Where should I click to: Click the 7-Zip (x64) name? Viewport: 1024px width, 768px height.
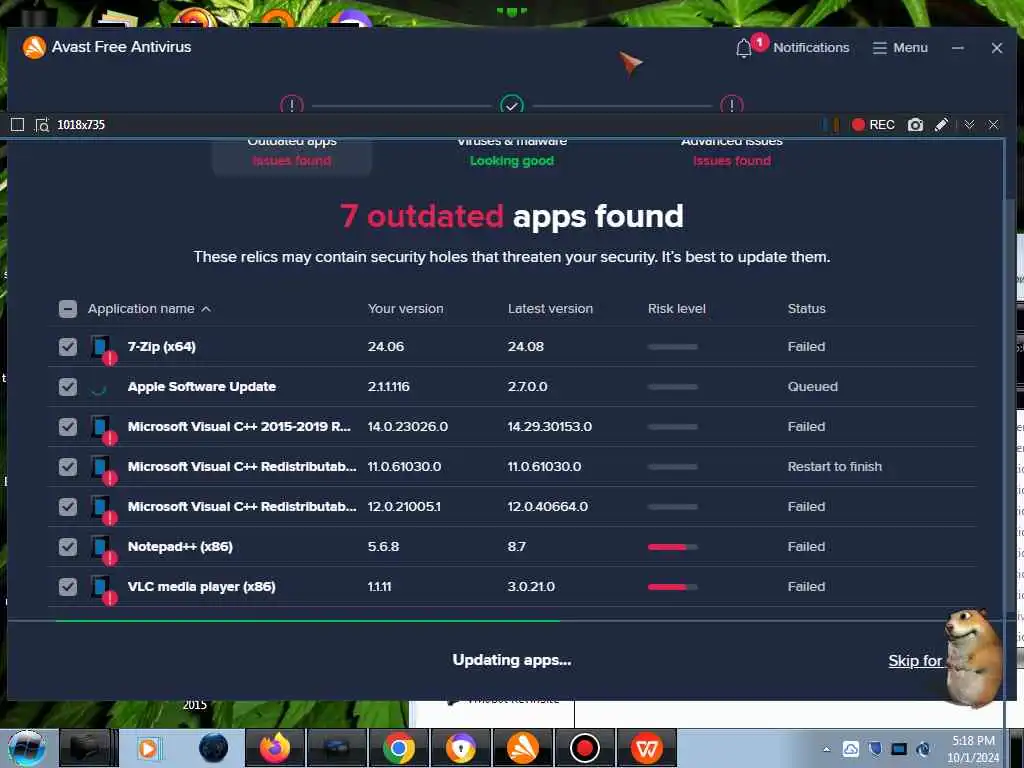pos(161,347)
